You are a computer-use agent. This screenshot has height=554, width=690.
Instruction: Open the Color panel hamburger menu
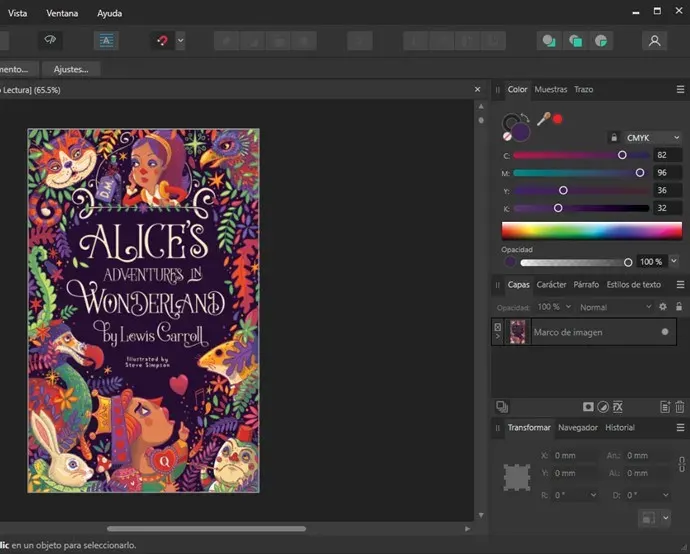pyautogui.click(x=680, y=90)
